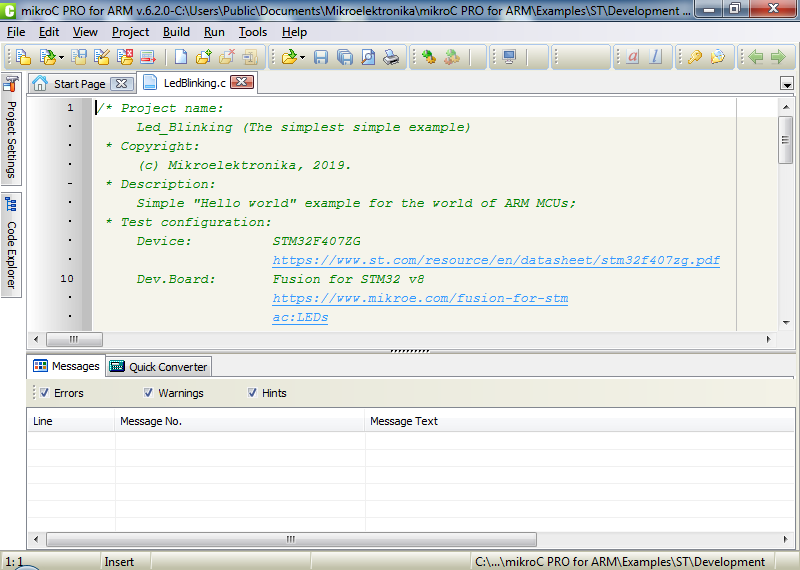Click the Print printer icon
This screenshot has height=570, width=800.
[391, 57]
